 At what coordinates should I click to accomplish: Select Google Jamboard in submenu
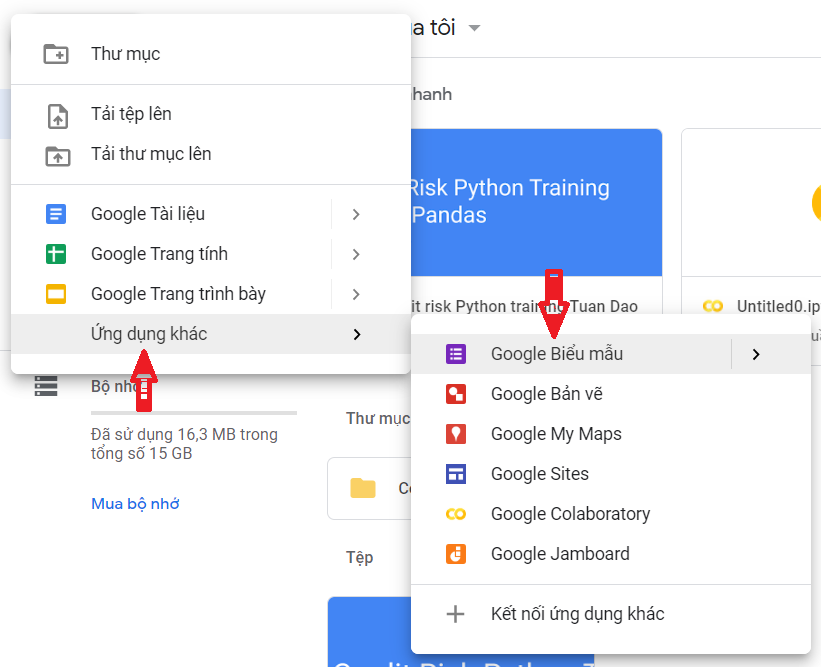(611, 554)
